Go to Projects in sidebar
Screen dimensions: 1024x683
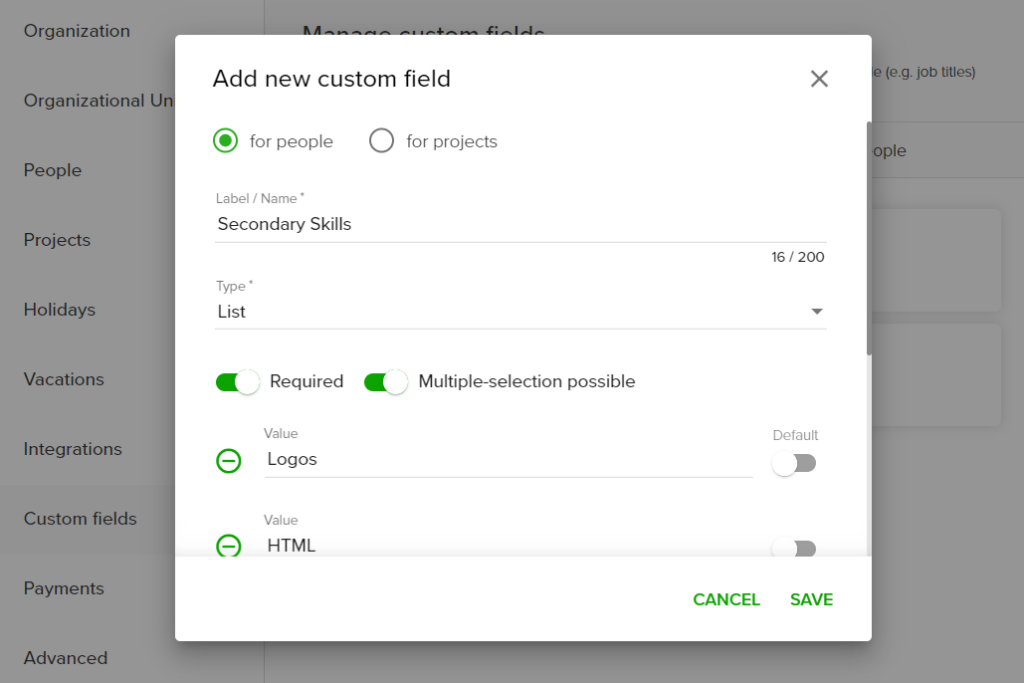tap(57, 240)
